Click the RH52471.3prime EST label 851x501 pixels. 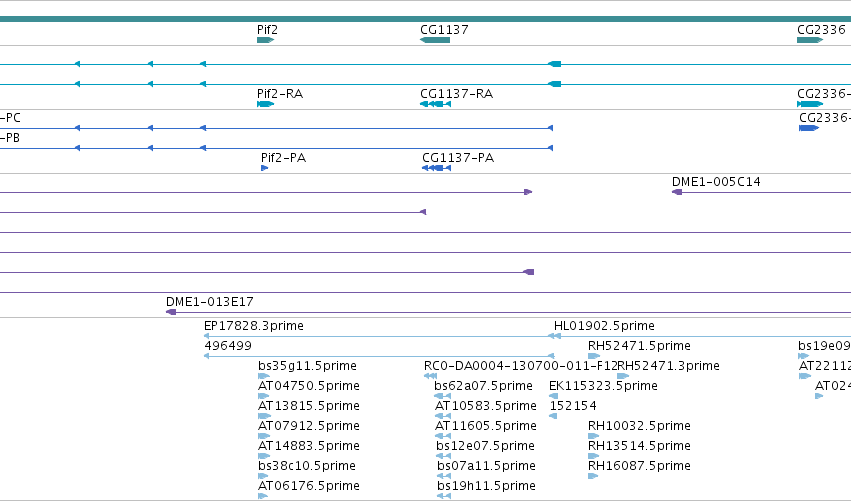[669, 366]
